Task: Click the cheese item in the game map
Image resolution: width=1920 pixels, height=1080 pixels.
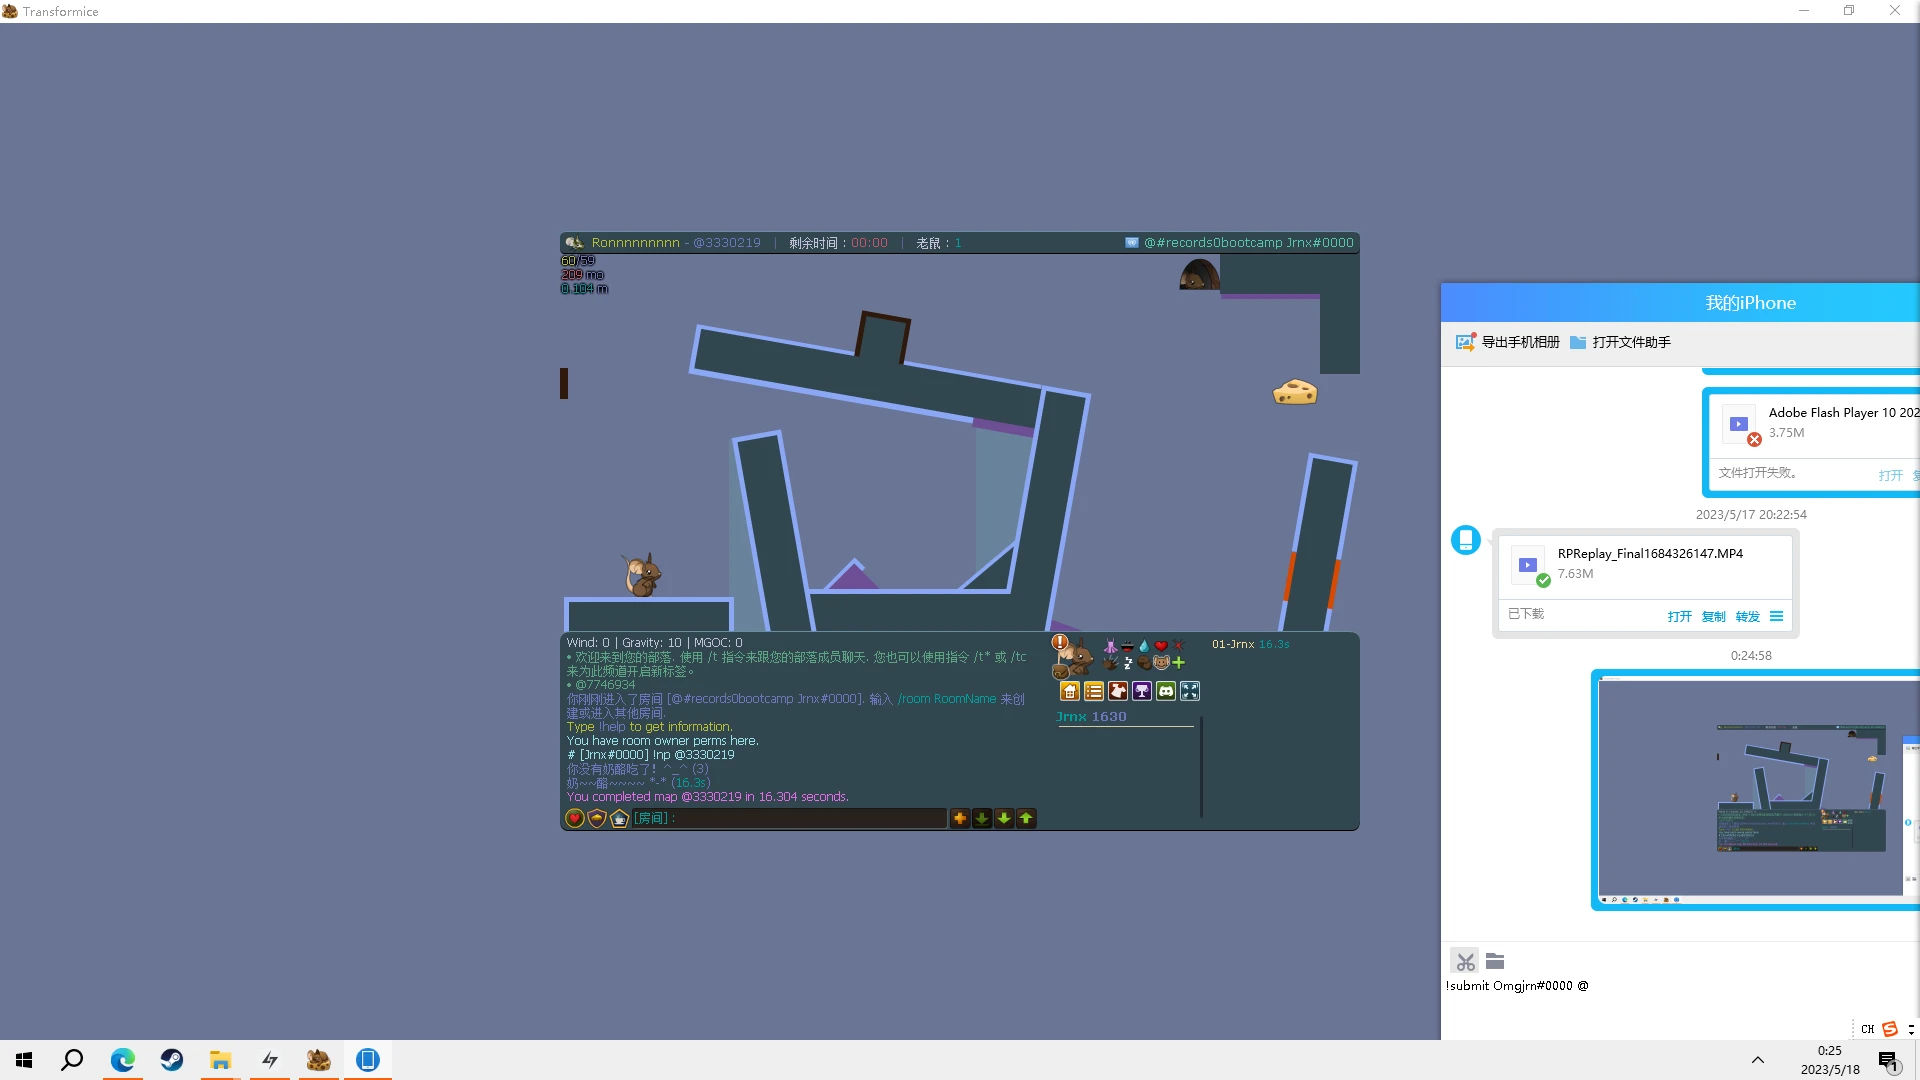Action: pyautogui.click(x=1295, y=392)
